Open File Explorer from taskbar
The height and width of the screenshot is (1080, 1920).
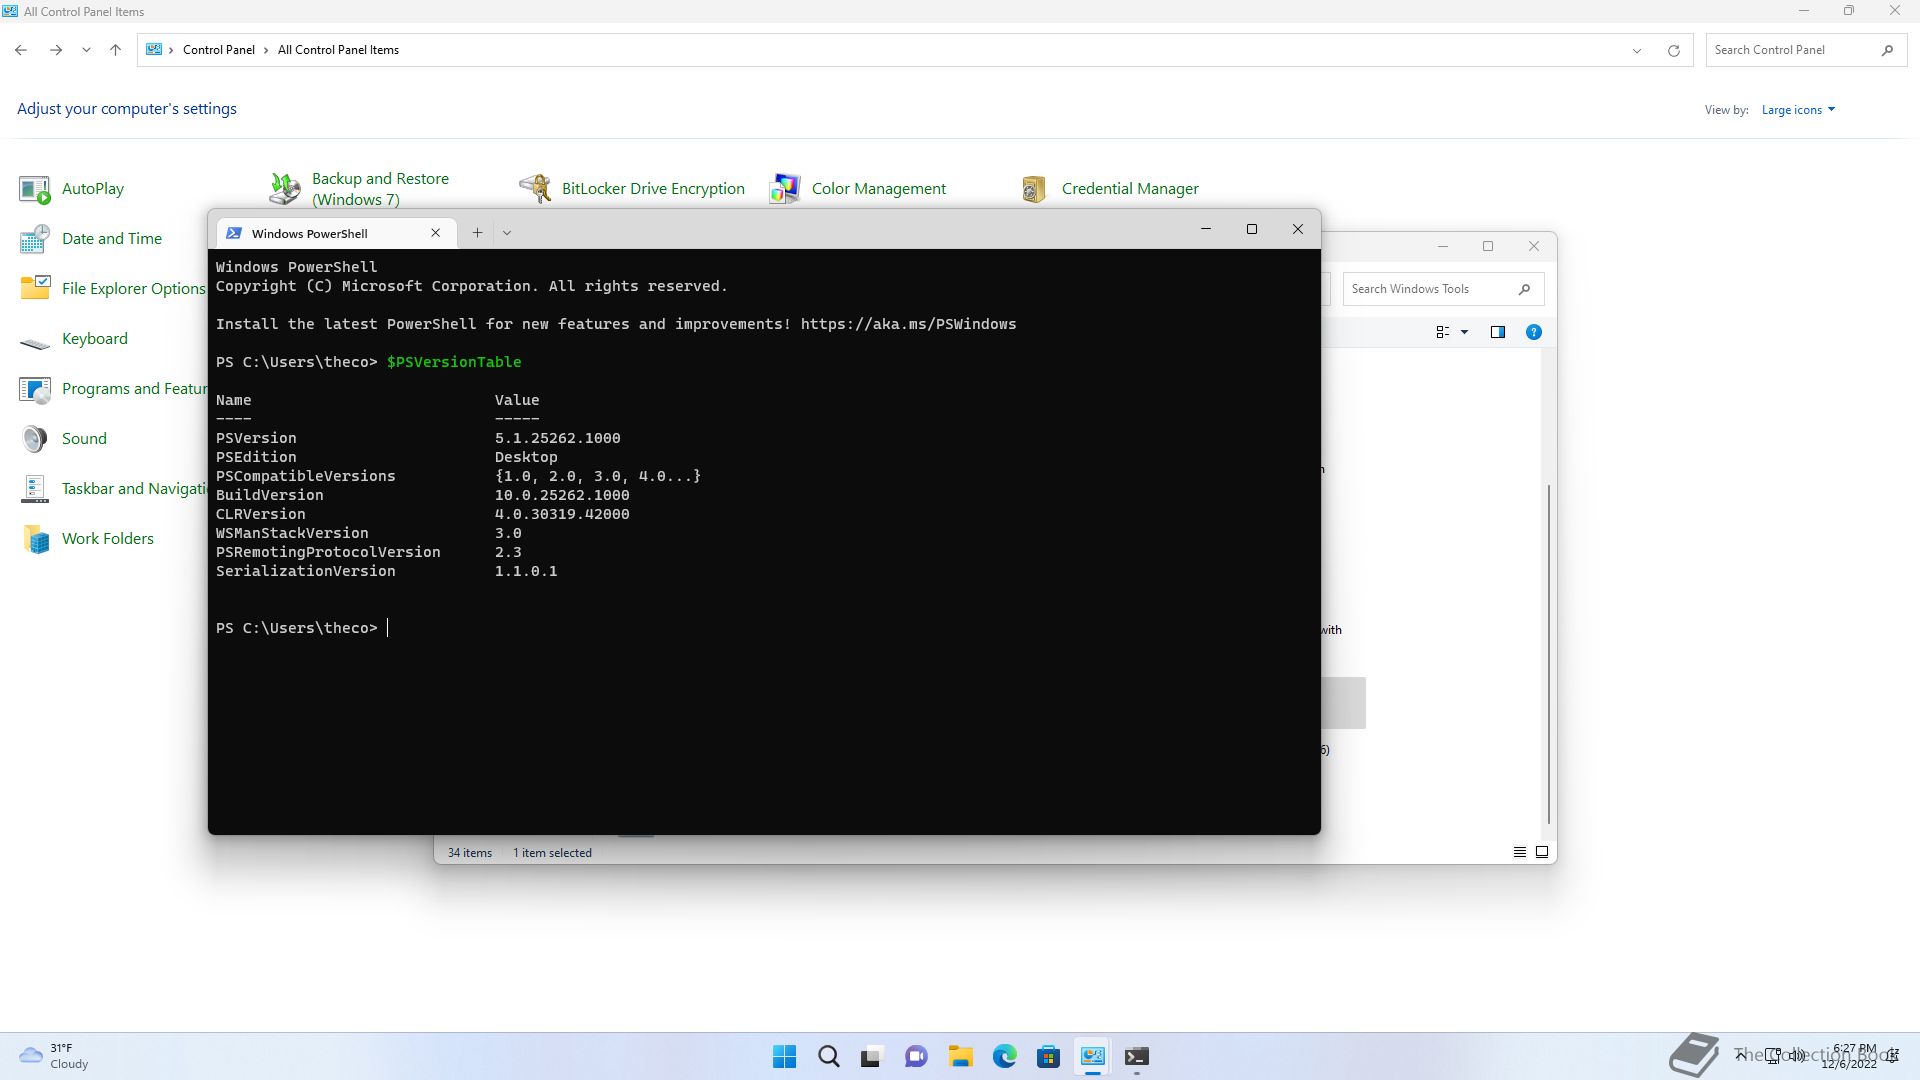click(960, 1056)
